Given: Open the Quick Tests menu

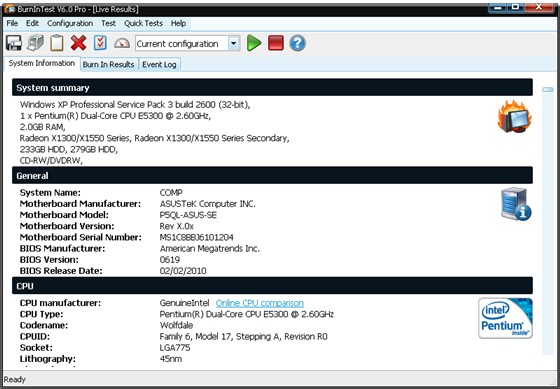Looking at the screenshot, I should 143,23.
